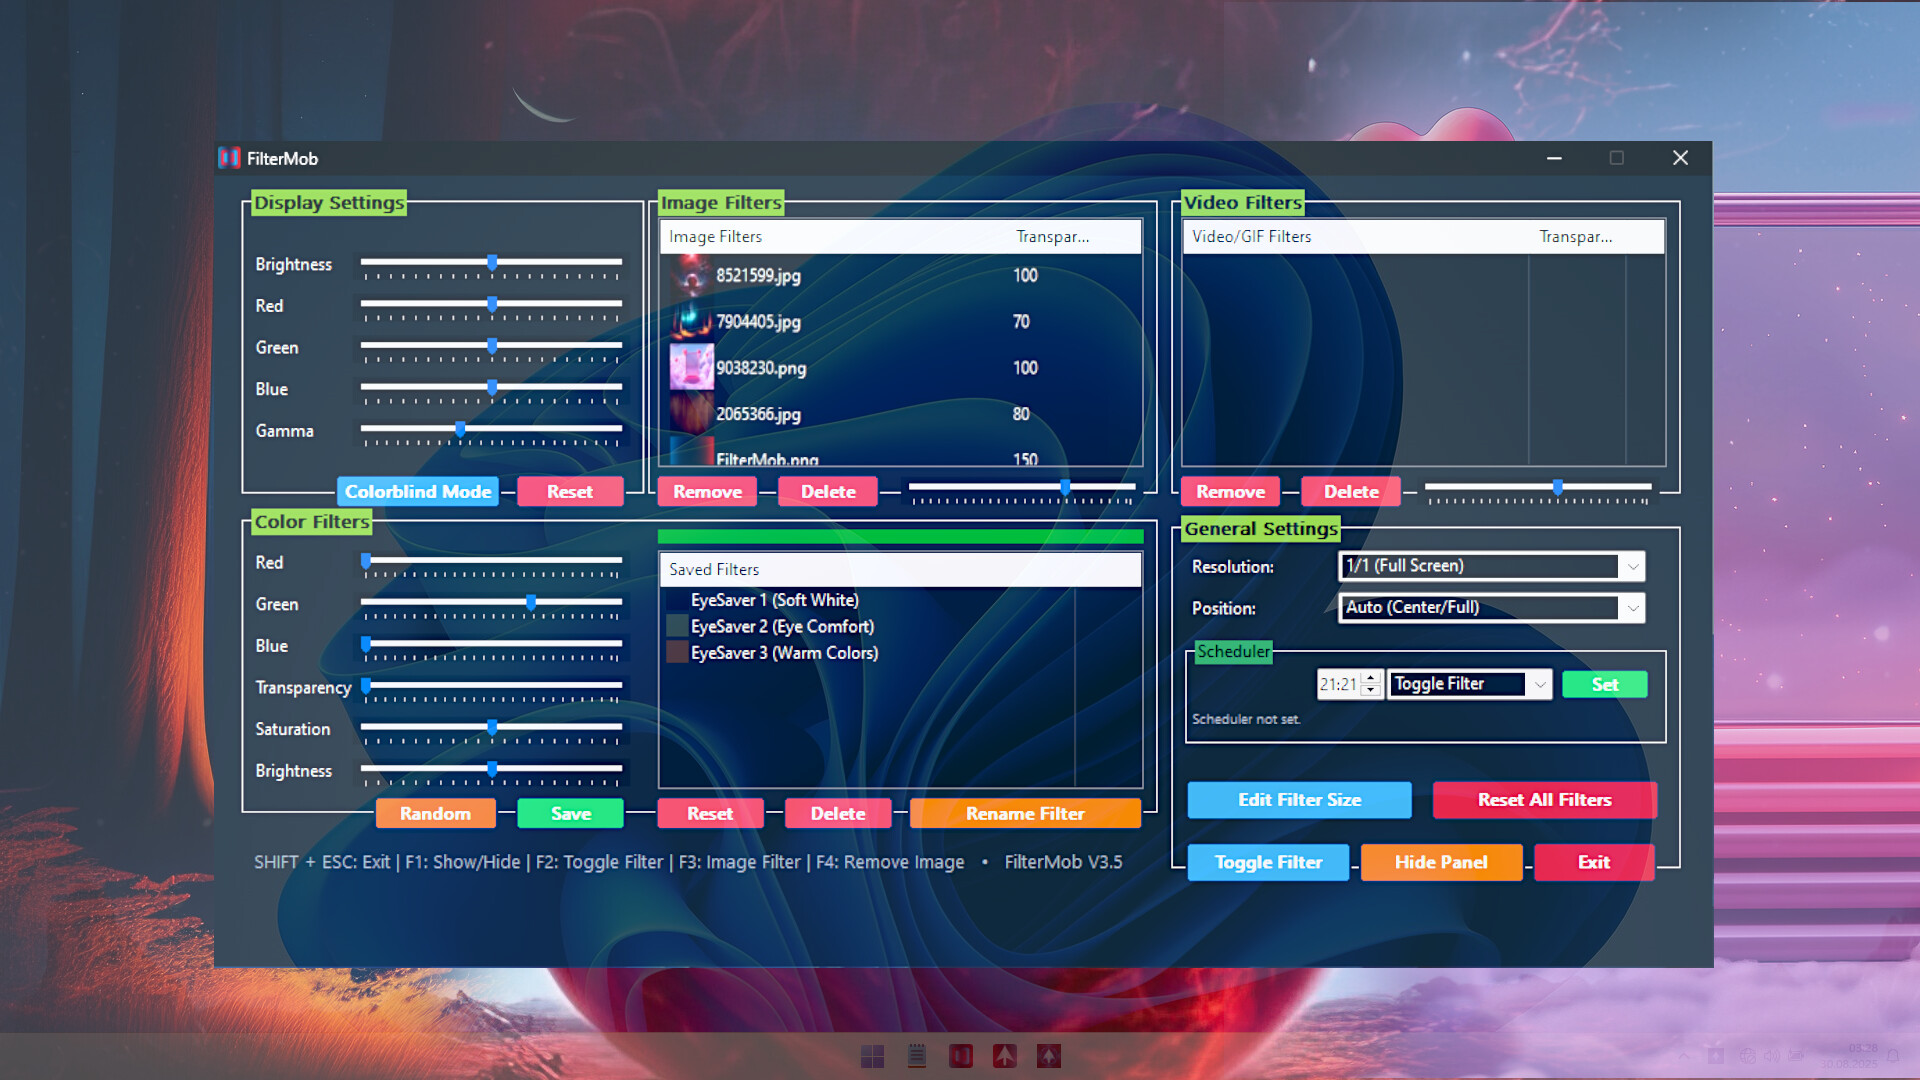
Task: Click Random to generate a color filter
Action: click(435, 813)
